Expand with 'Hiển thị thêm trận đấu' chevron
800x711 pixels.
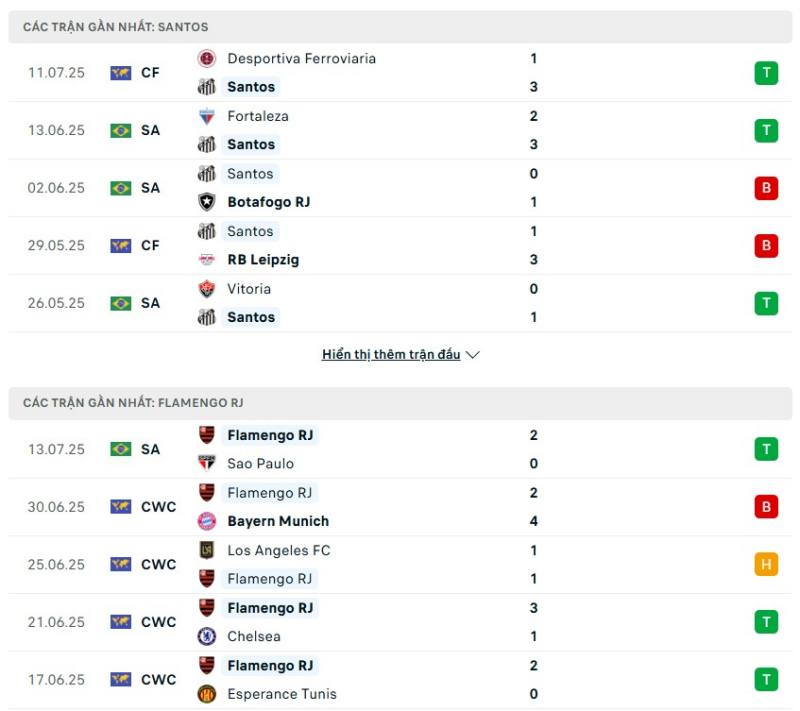pos(473,354)
